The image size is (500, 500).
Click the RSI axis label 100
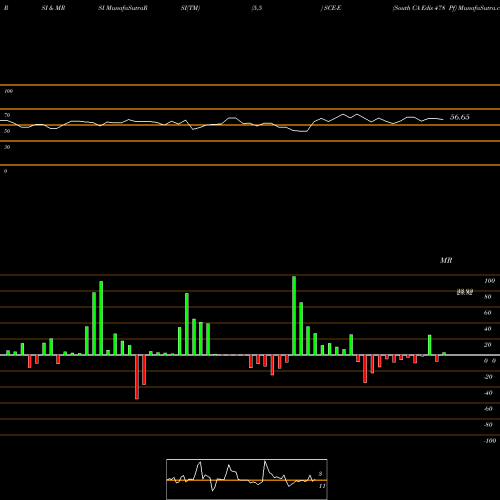pos(9,91)
